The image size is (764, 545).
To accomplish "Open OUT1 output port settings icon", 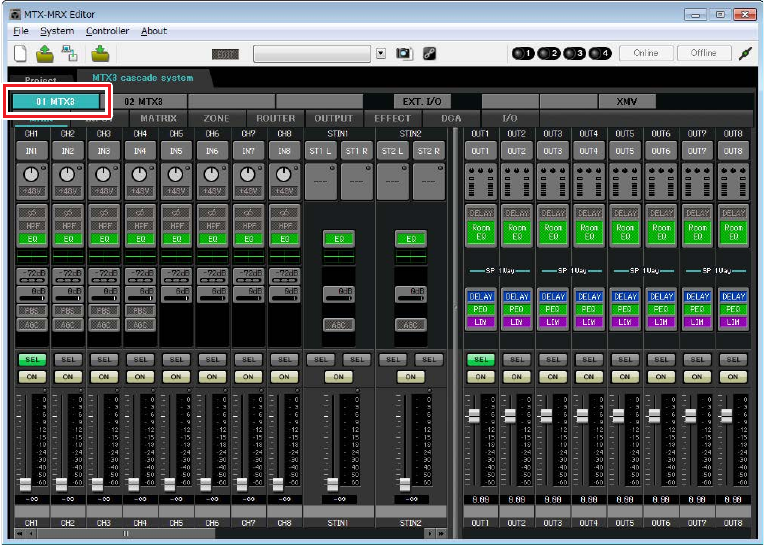I will [x=480, y=182].
